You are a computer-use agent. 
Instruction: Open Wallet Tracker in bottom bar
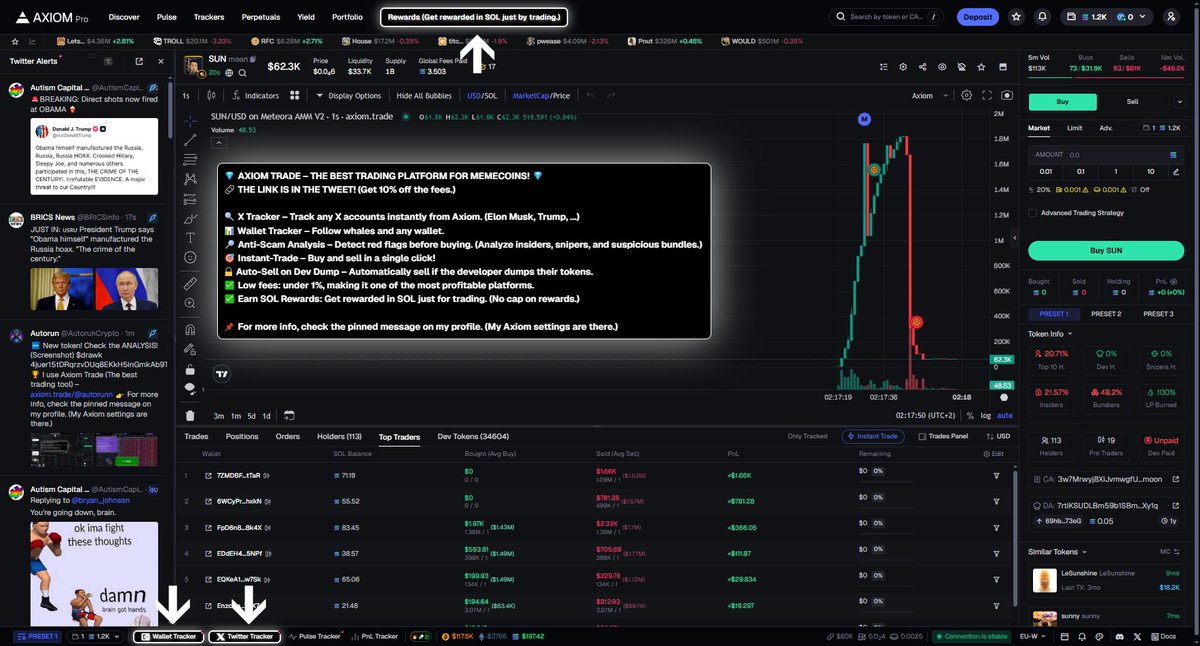(166, 636)
